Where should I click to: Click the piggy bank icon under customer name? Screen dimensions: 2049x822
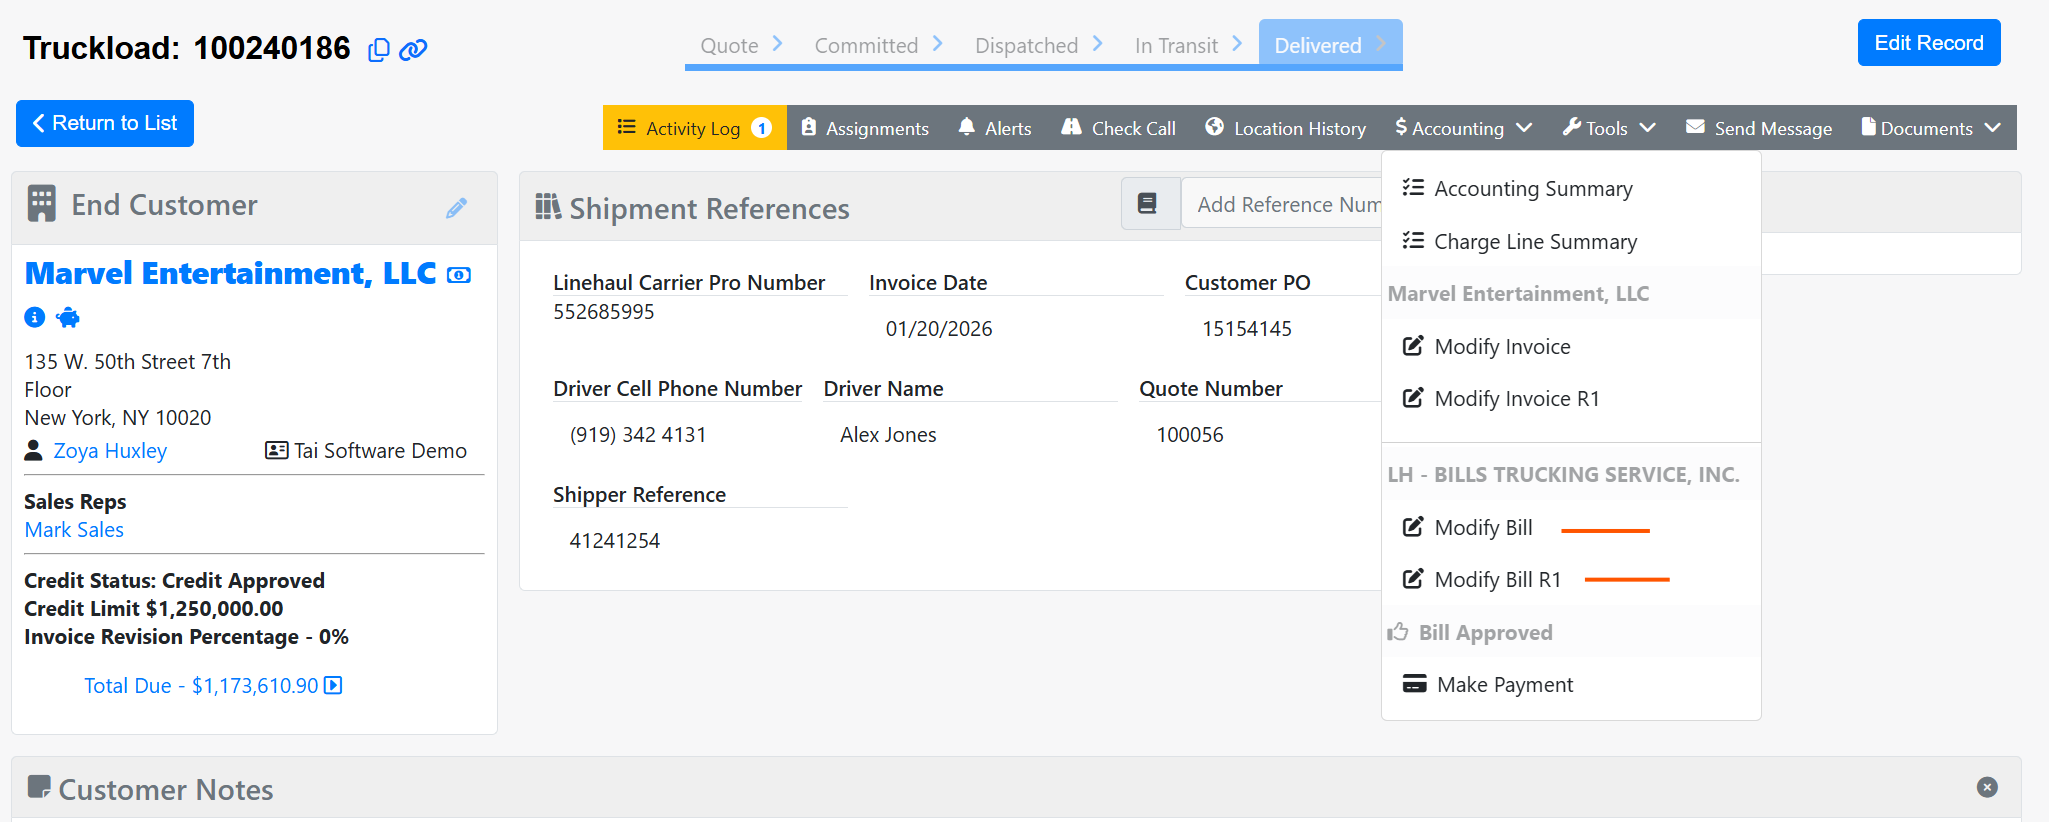coord(68,318)
